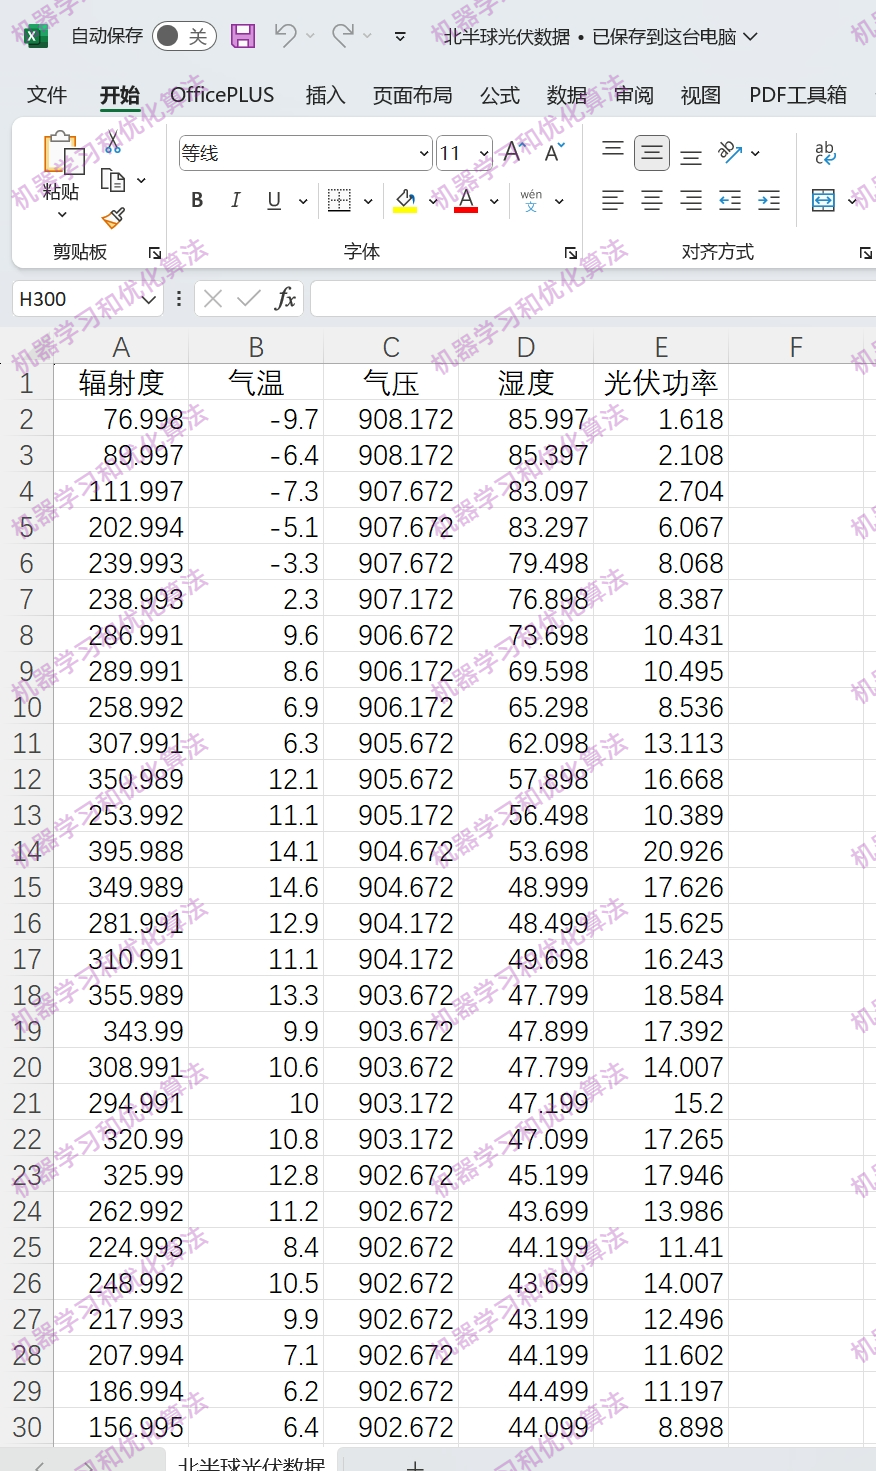Image resolution: width=876 pixels, height=1471 pixels.
Task: Apply bold formatting with the B icon
Action: 196,200
